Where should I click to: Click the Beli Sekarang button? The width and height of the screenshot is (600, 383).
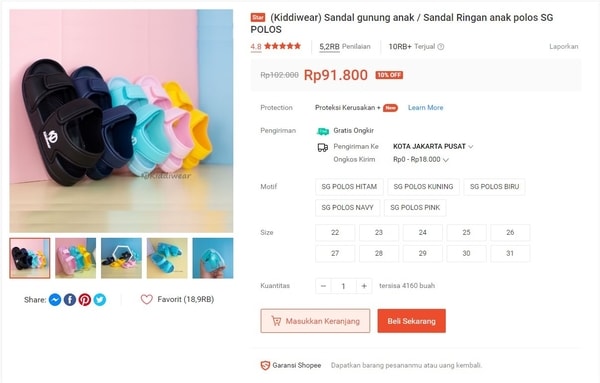(412, 321)
